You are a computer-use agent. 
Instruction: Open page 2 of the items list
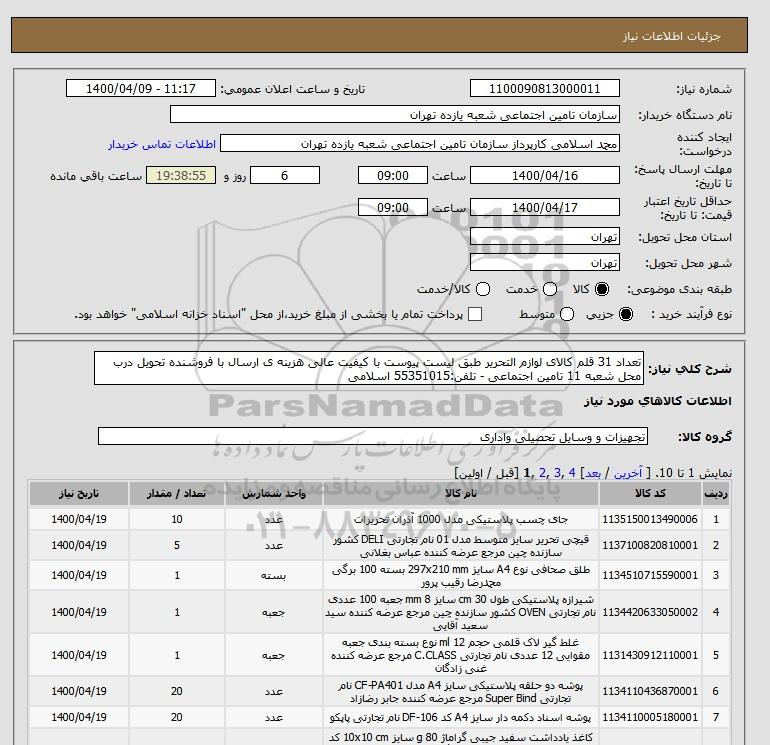(542, 473)
